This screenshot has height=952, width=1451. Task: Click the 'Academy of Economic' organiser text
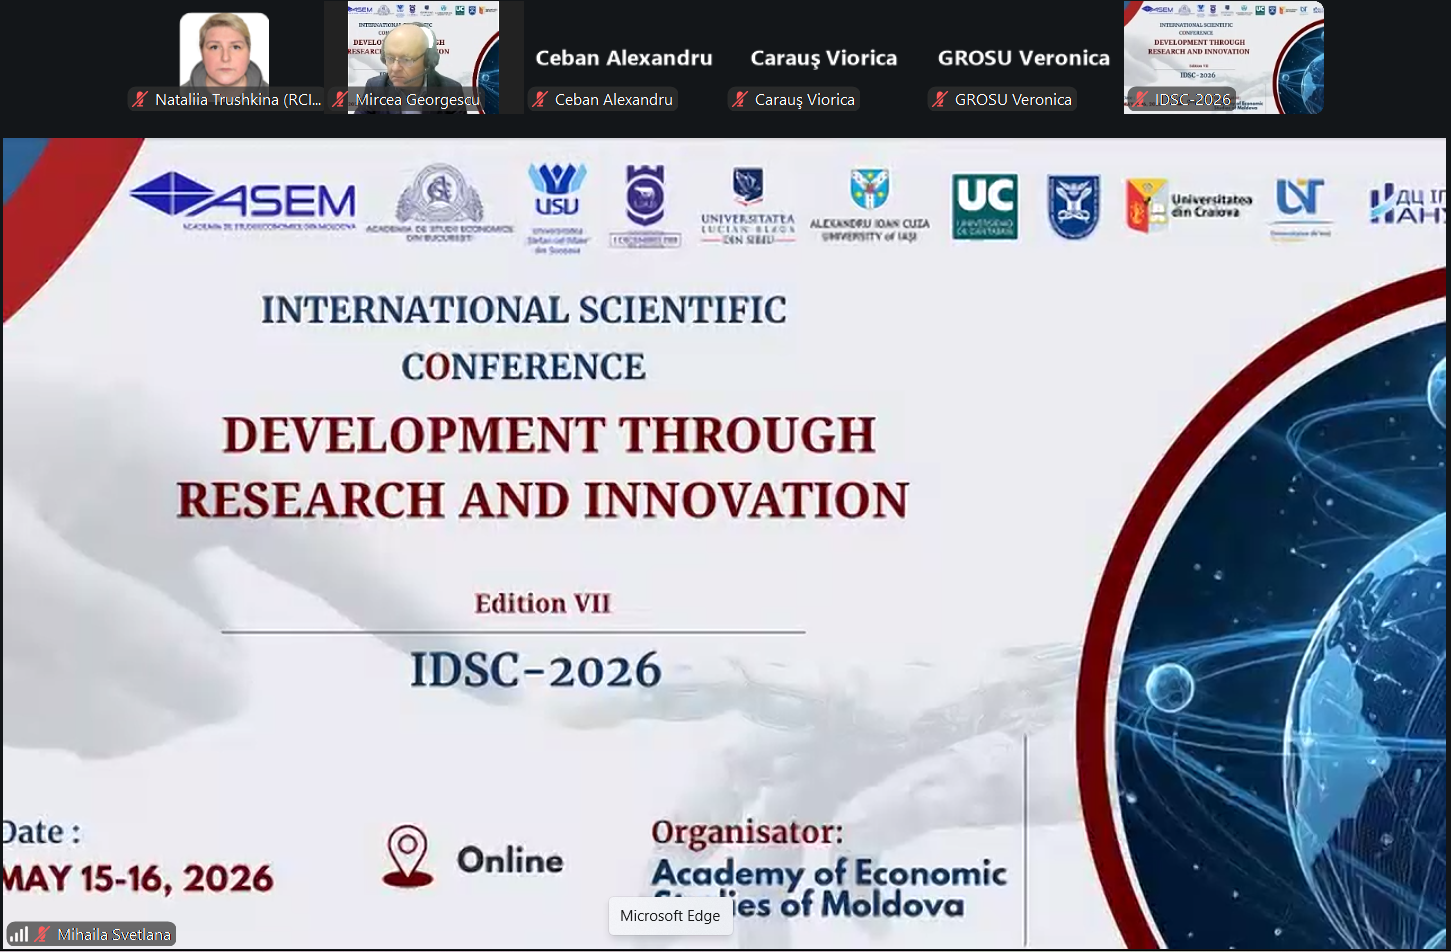pyautogui.click(x=829, y=873)
